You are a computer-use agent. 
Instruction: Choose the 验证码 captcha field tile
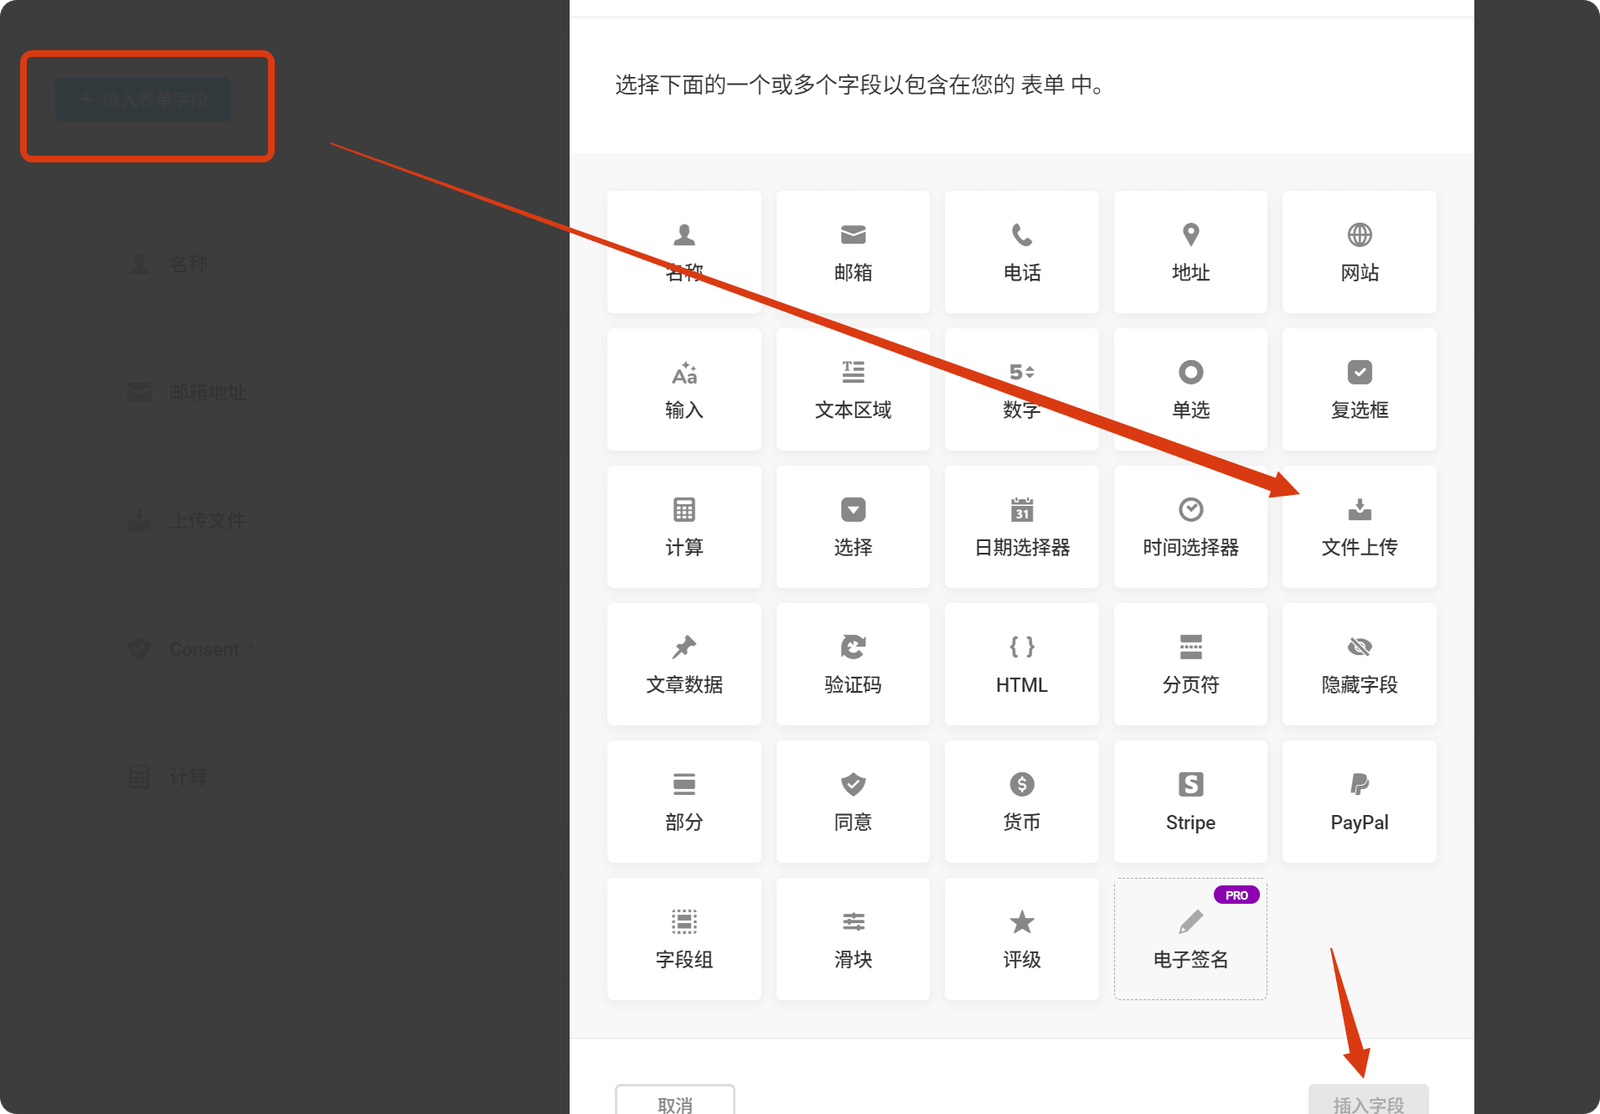point(853,664)
